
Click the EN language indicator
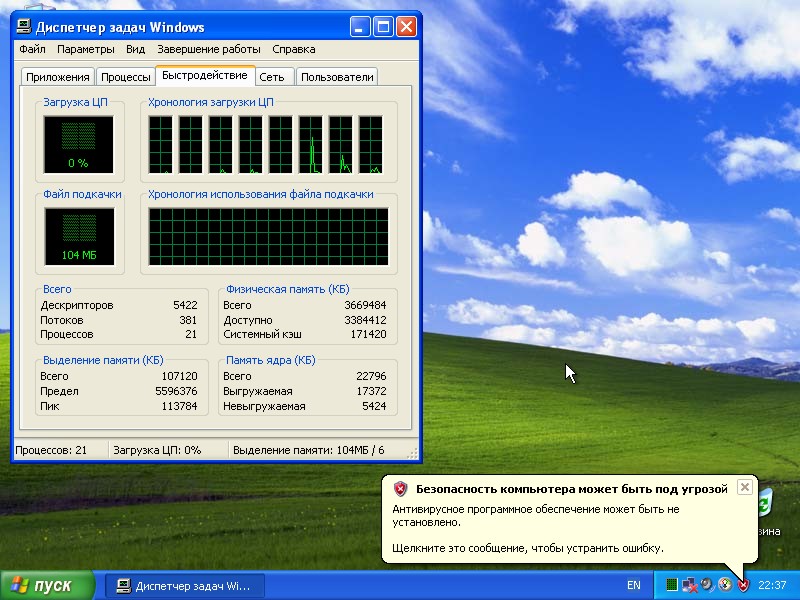tap(634, 585)
